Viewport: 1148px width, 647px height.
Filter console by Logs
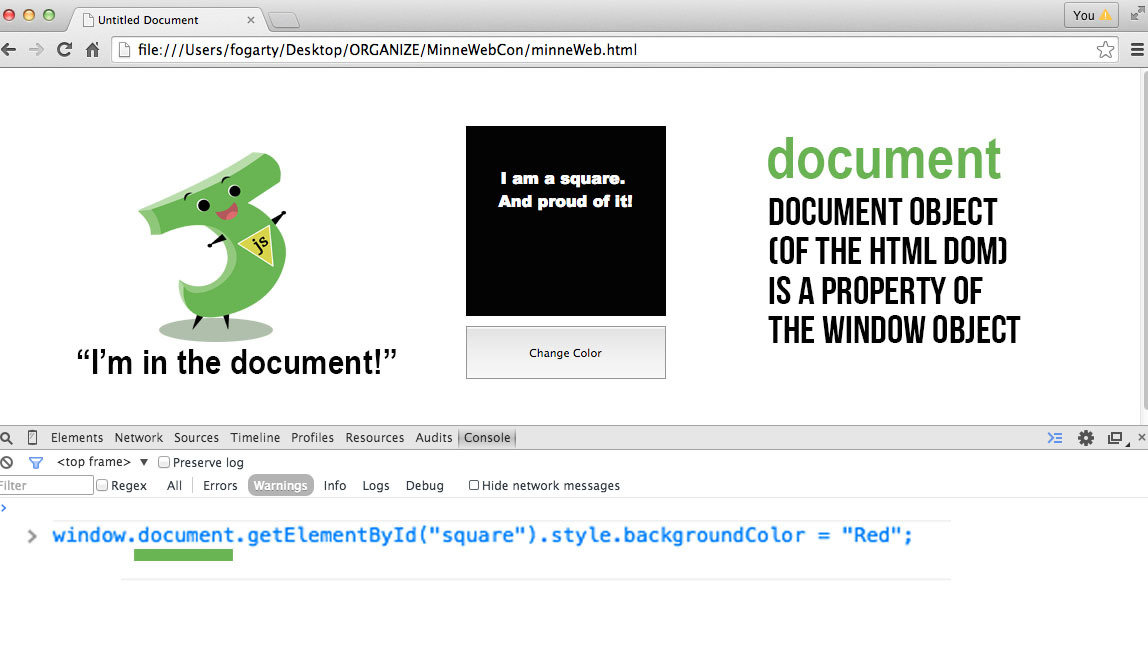[376, 485]
